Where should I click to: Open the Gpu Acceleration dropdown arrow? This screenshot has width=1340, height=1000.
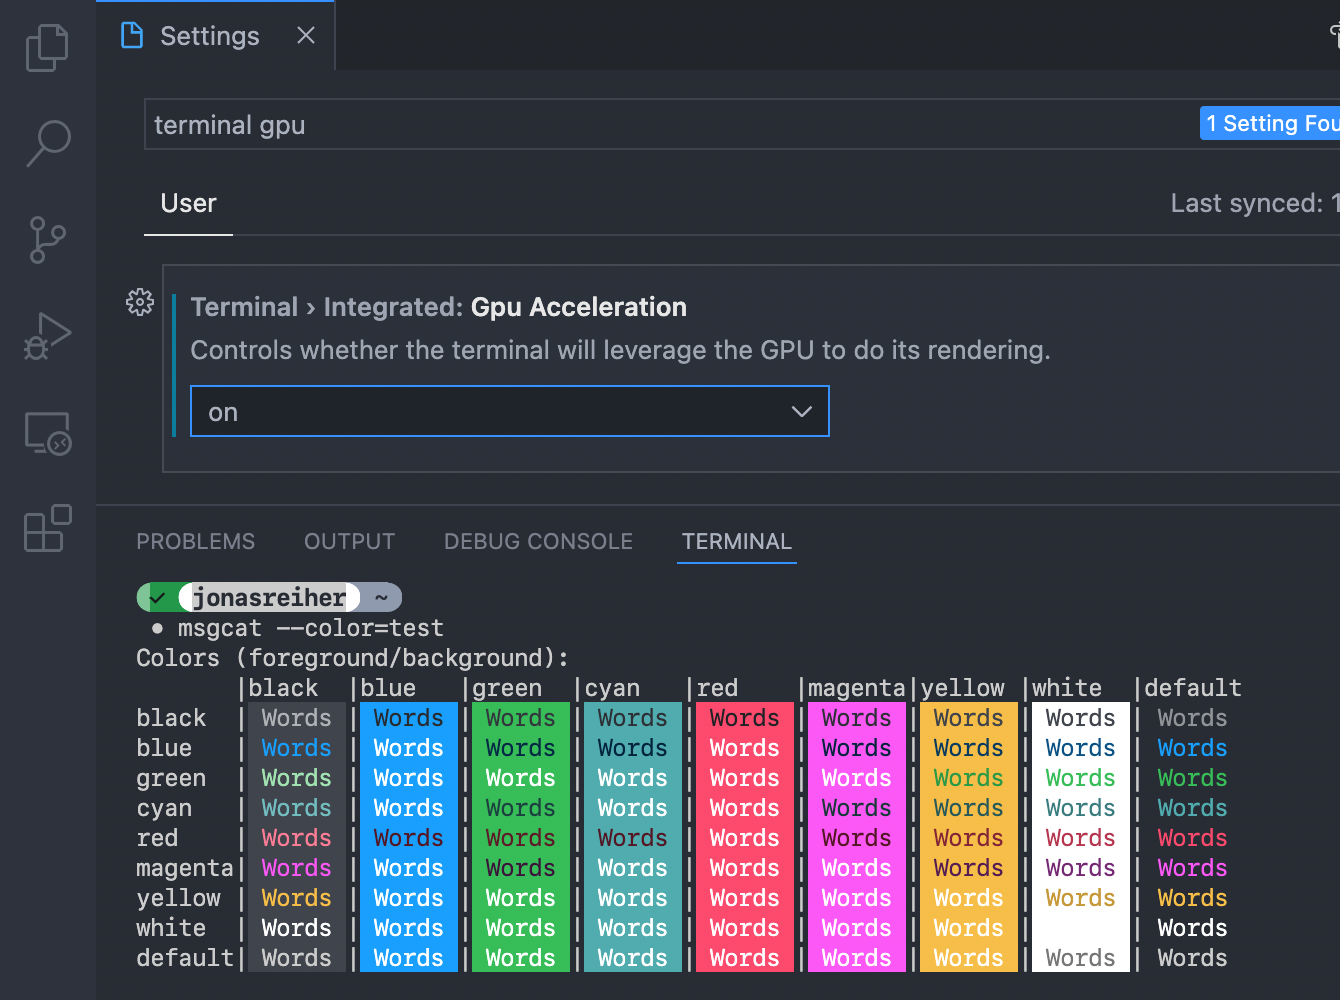(x=801, y=411)
